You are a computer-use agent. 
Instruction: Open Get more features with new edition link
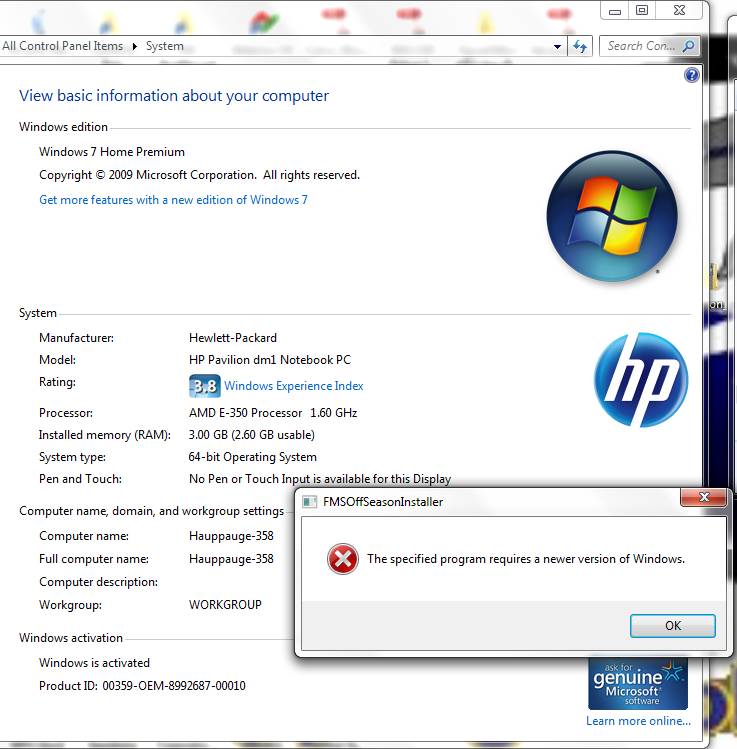[x=173, y=200]
